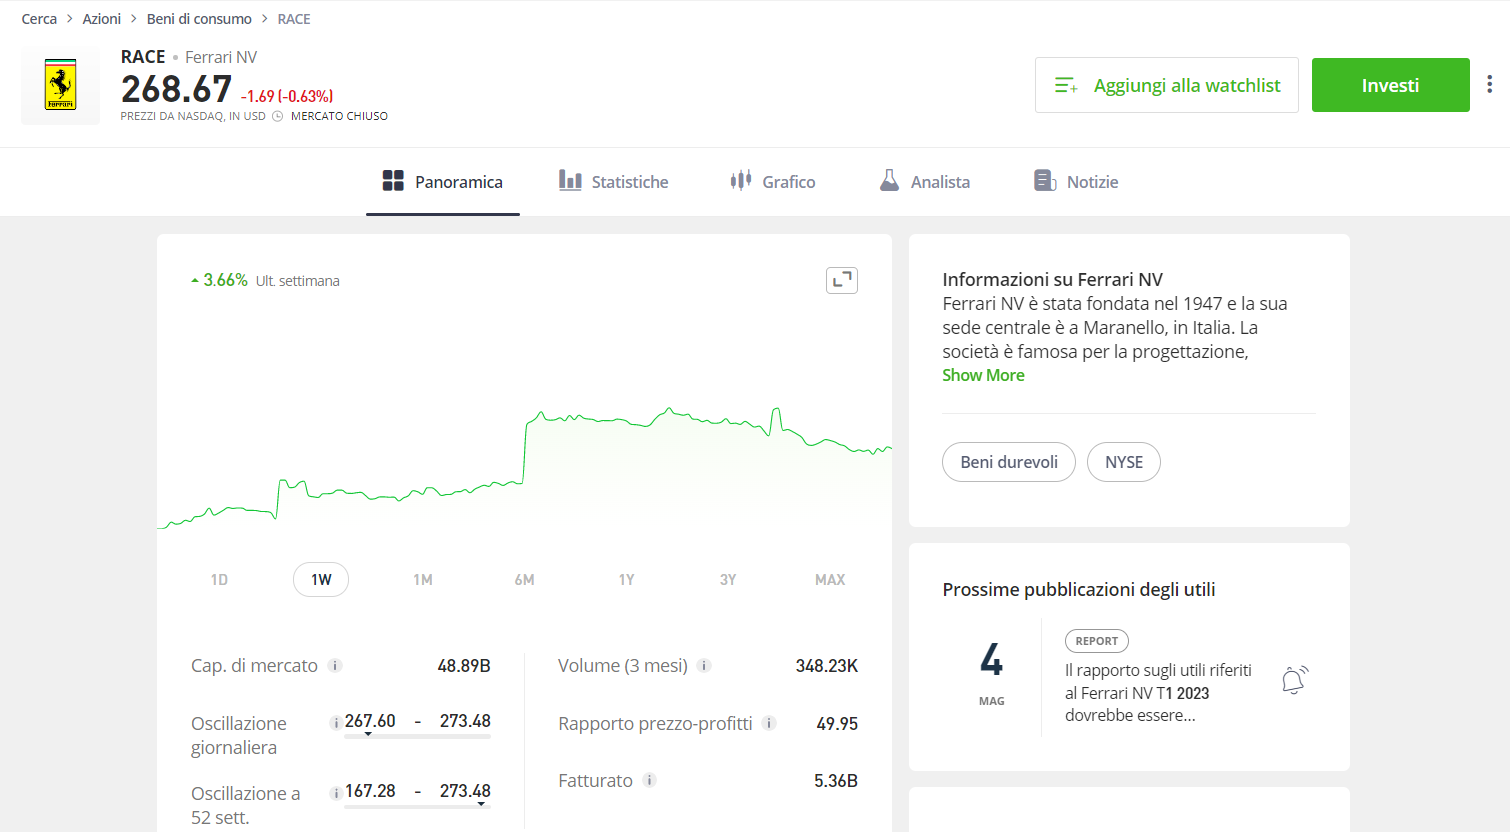
Task: Click the Informazioni su Ferrari NV heading
Action: 1052,279
